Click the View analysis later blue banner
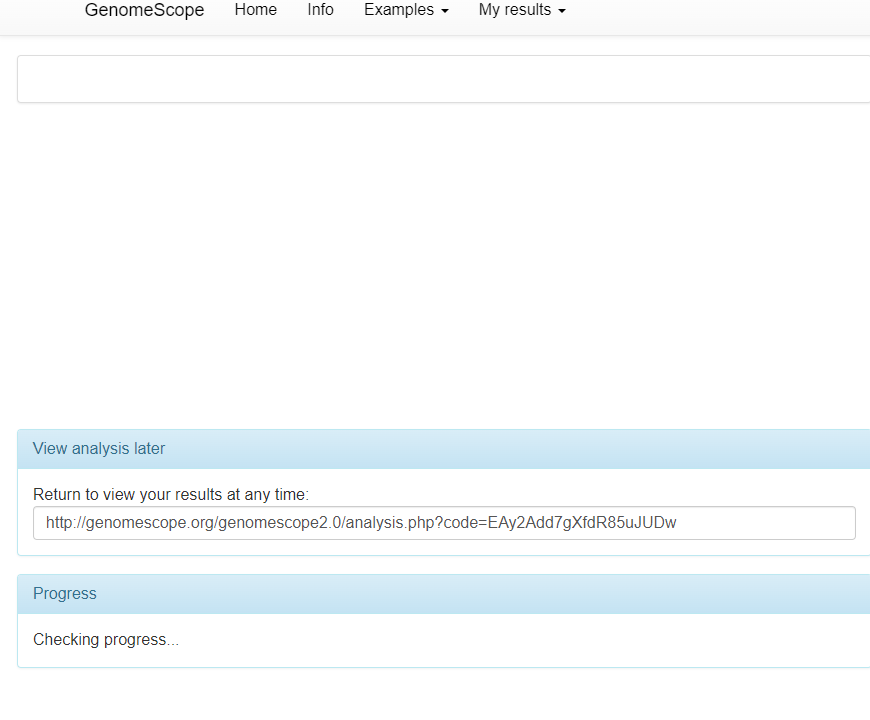Image resolution: width=870 pixels, height=720 pixels. [x=444, y=448]
